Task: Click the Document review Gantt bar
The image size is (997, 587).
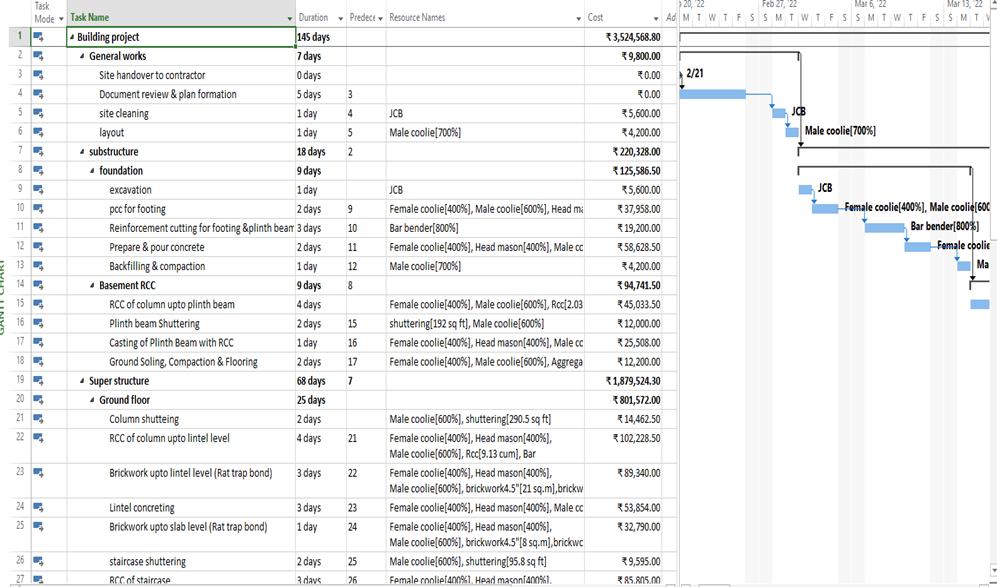Action: coord(713,94)
